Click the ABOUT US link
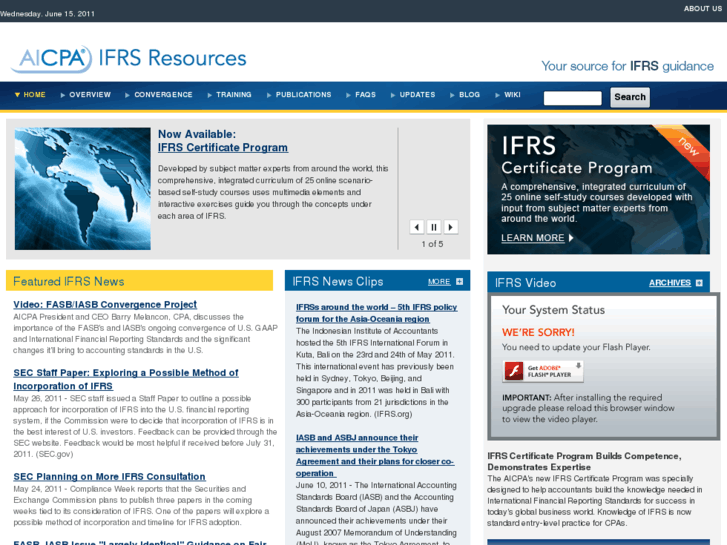This screenshot has height=545, width=727. (702, 8)
